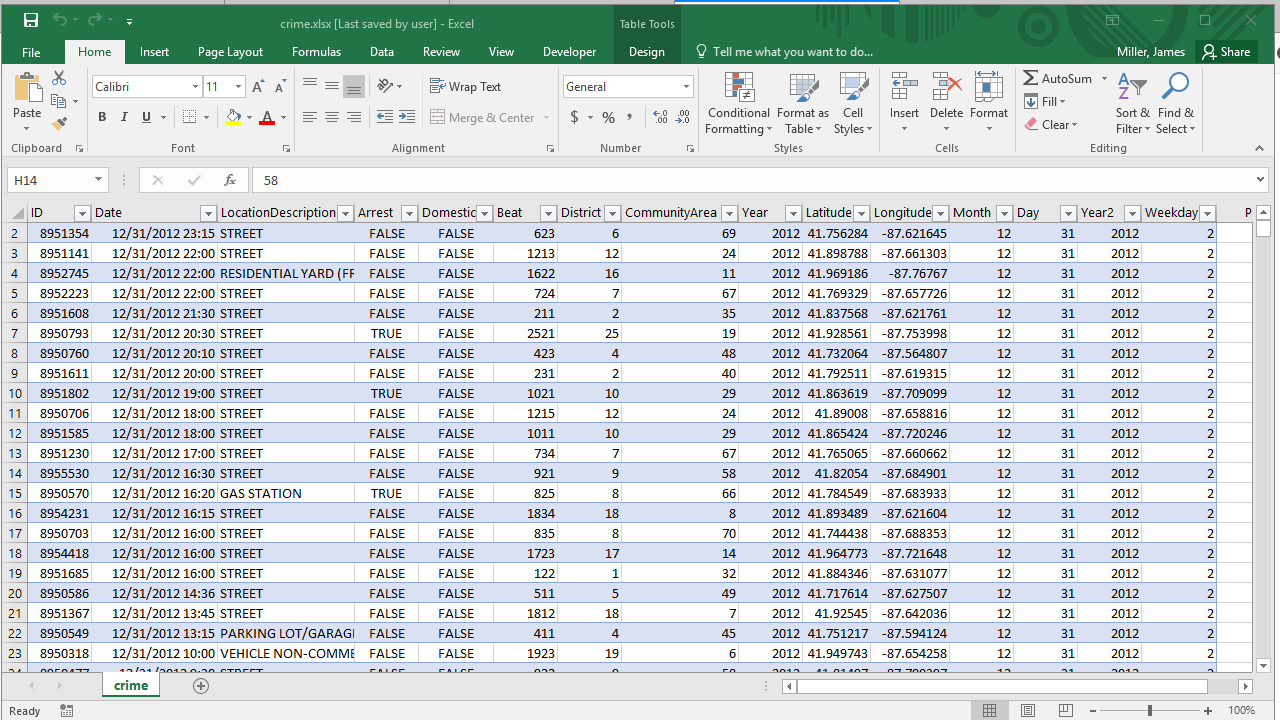Open the font name Calibri dropdown

coord(195,87)
